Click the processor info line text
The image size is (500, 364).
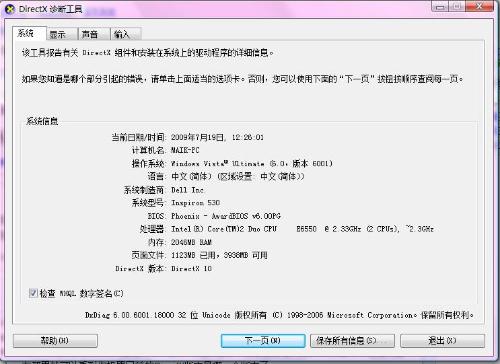tap(302, 229)
